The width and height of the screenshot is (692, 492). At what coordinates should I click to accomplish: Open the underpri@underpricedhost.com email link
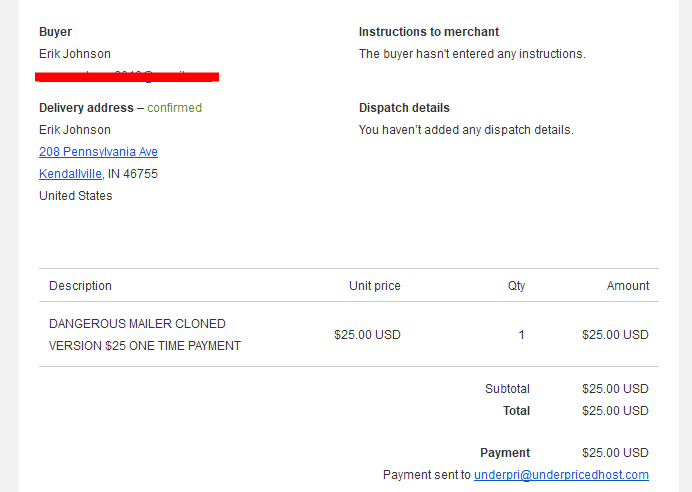tap(561, 475)
